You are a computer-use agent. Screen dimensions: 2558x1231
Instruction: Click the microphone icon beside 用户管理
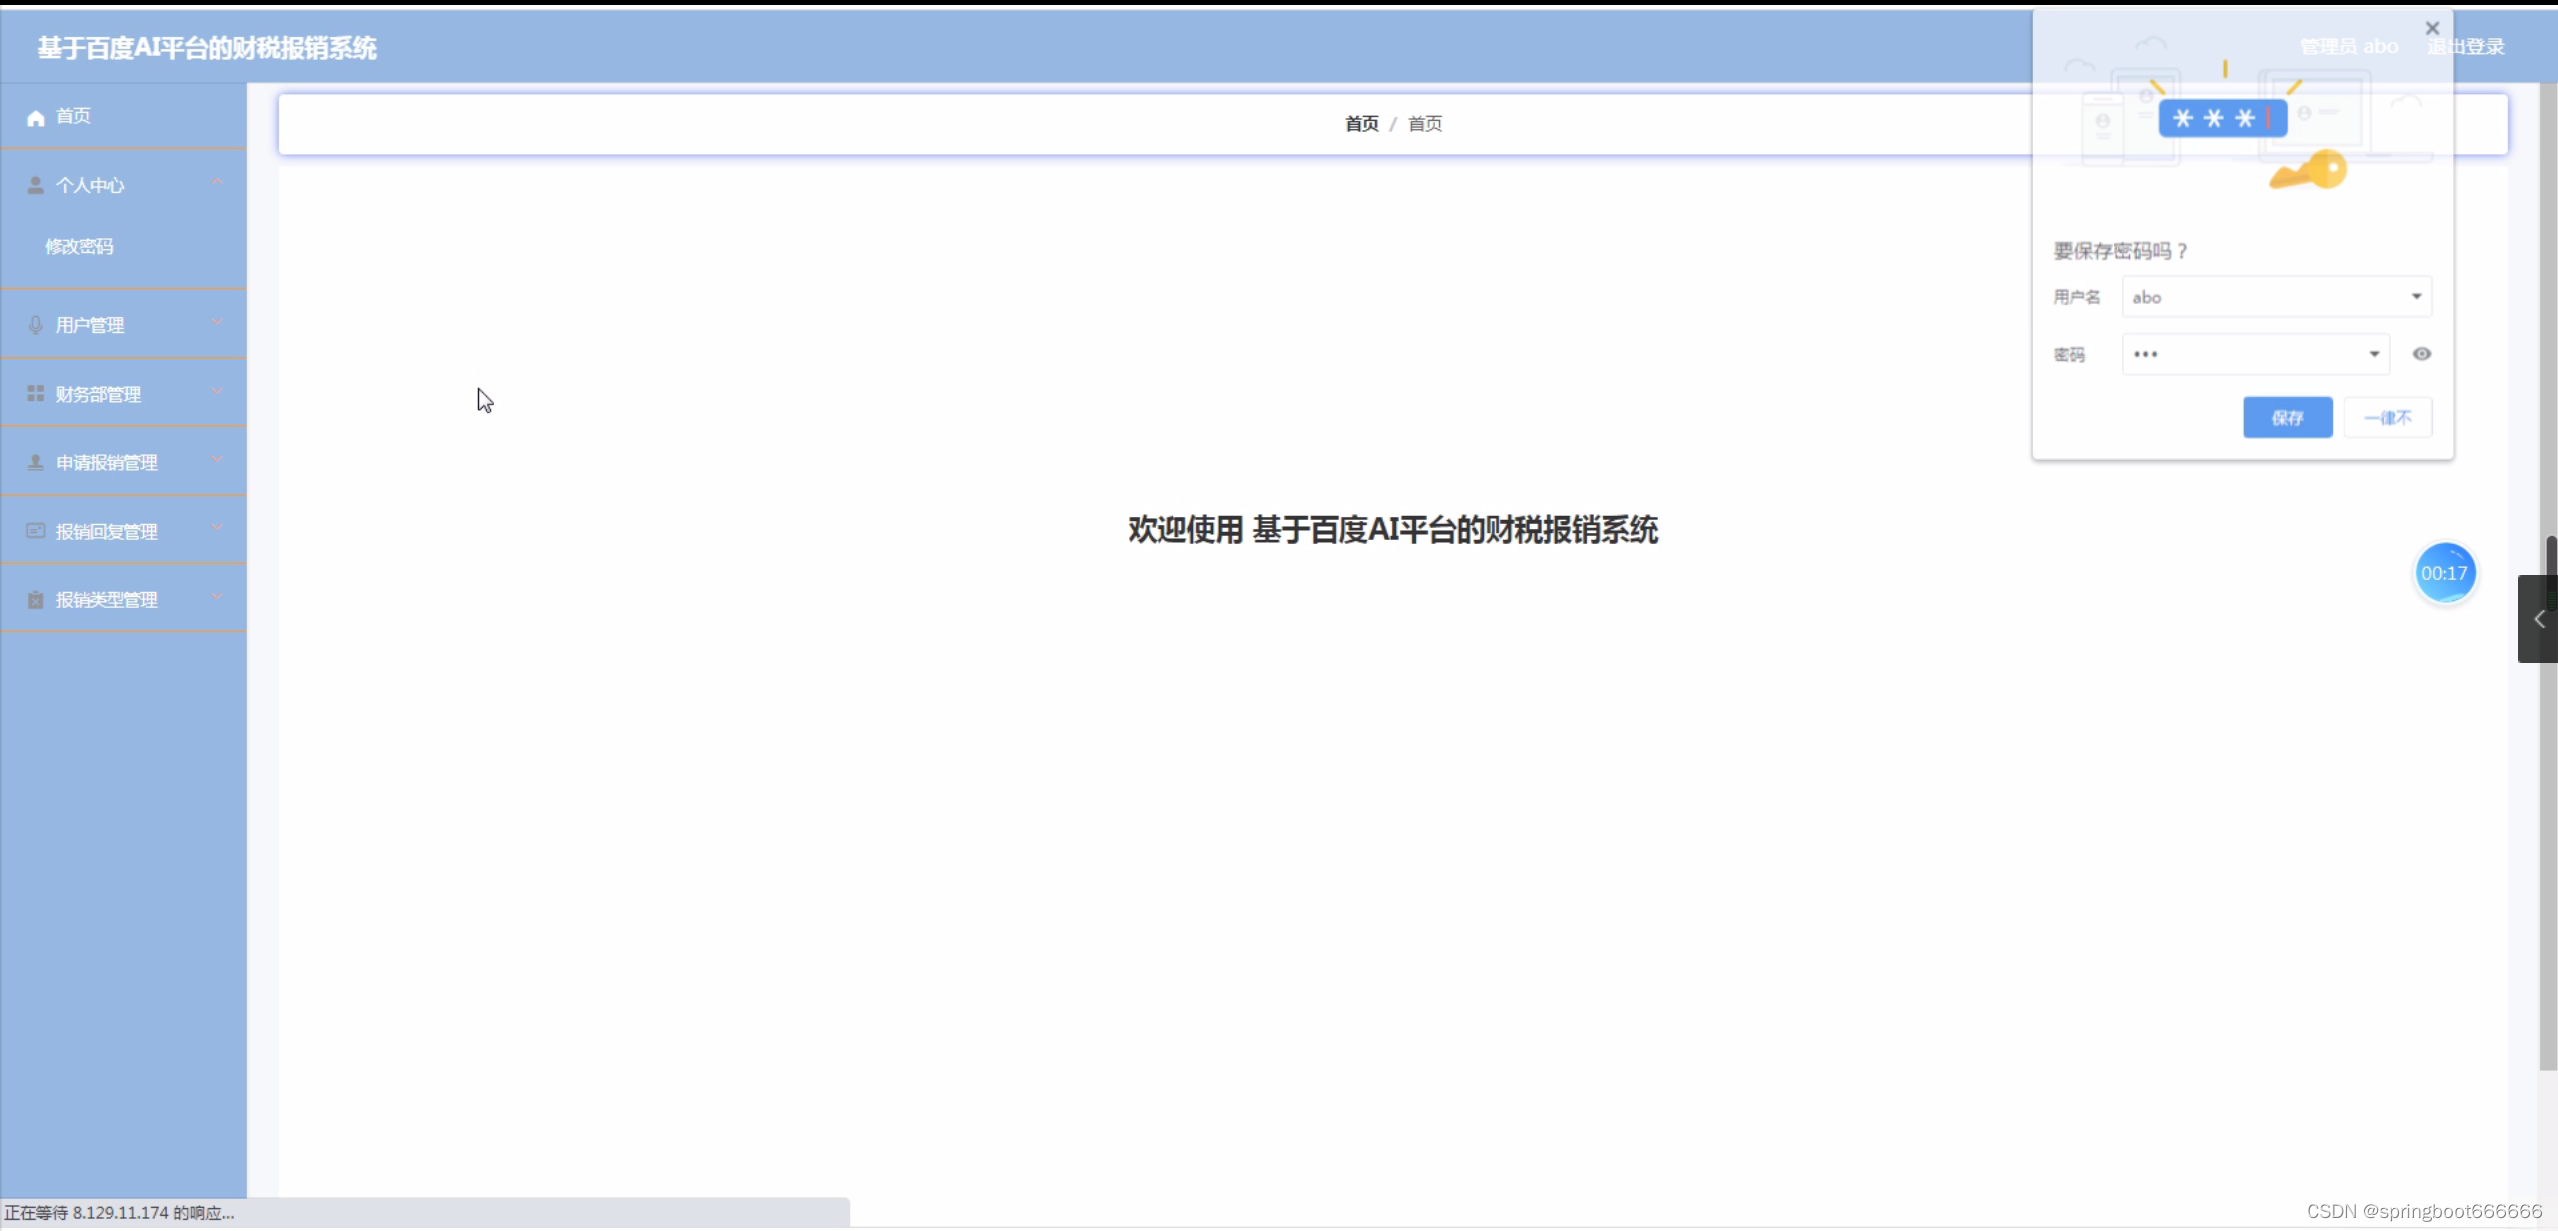(36, 325)
